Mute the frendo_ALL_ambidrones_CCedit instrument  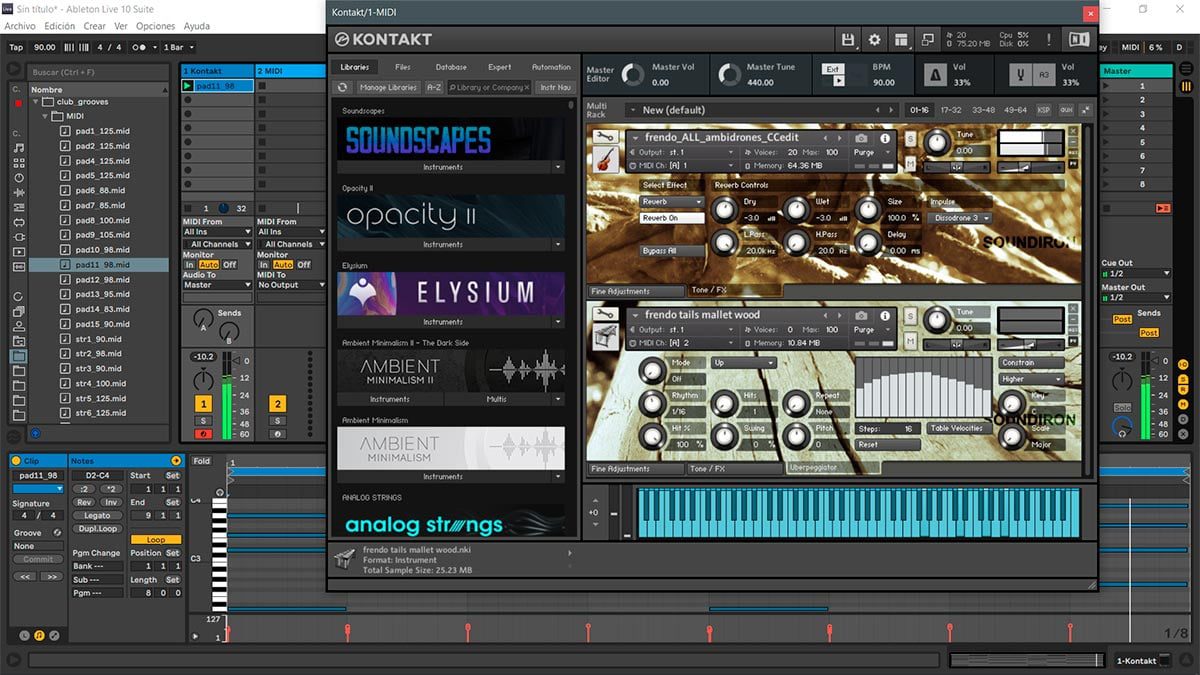[x=911, y=163]
